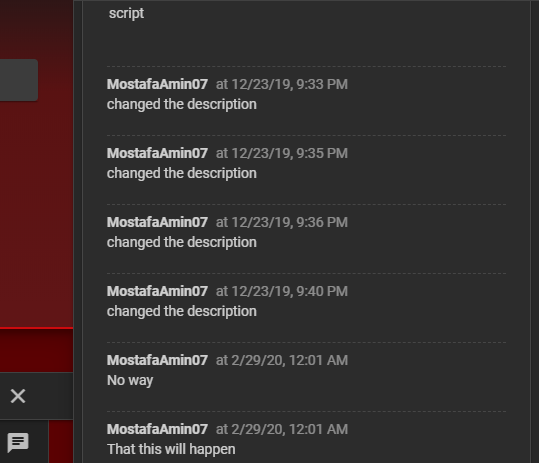
Task: Click the X close icon
Action: [18, 396]
